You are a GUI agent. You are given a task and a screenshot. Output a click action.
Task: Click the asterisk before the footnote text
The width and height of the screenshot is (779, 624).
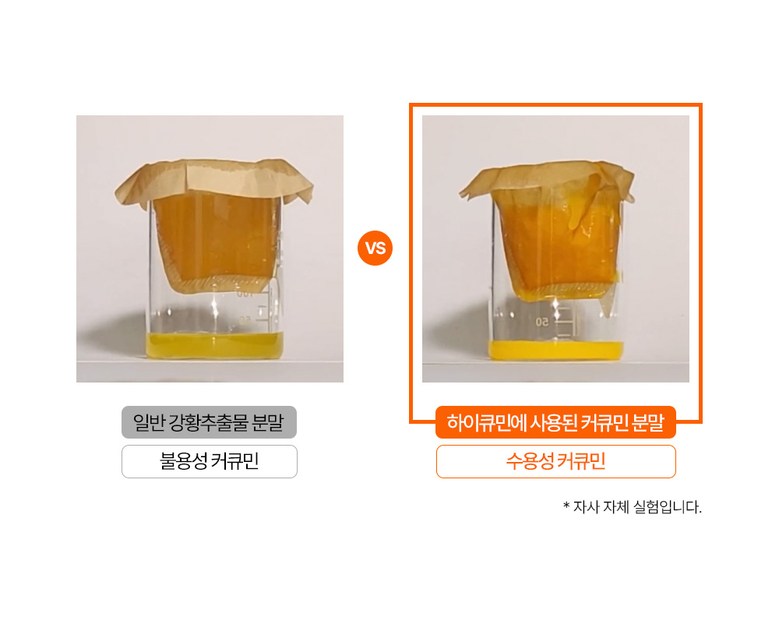pos(566,506)
